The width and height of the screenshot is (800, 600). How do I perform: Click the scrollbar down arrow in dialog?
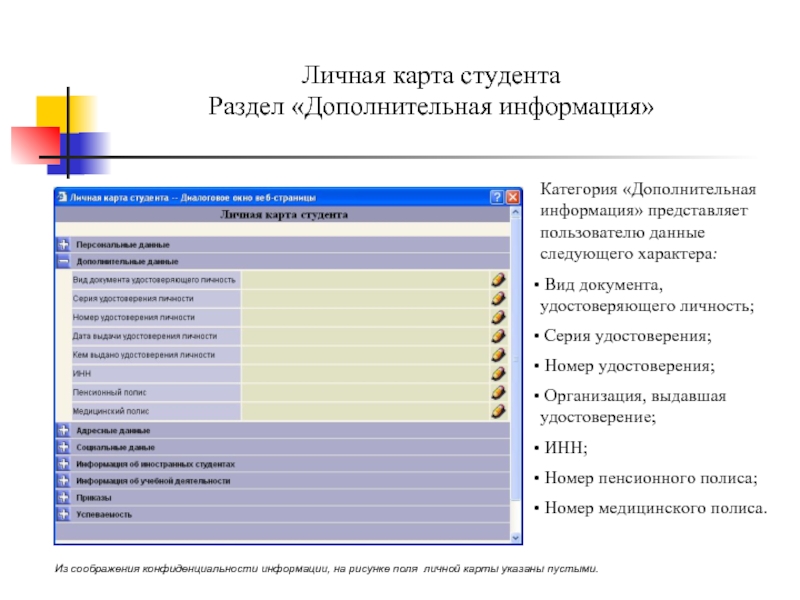point(515,537)
